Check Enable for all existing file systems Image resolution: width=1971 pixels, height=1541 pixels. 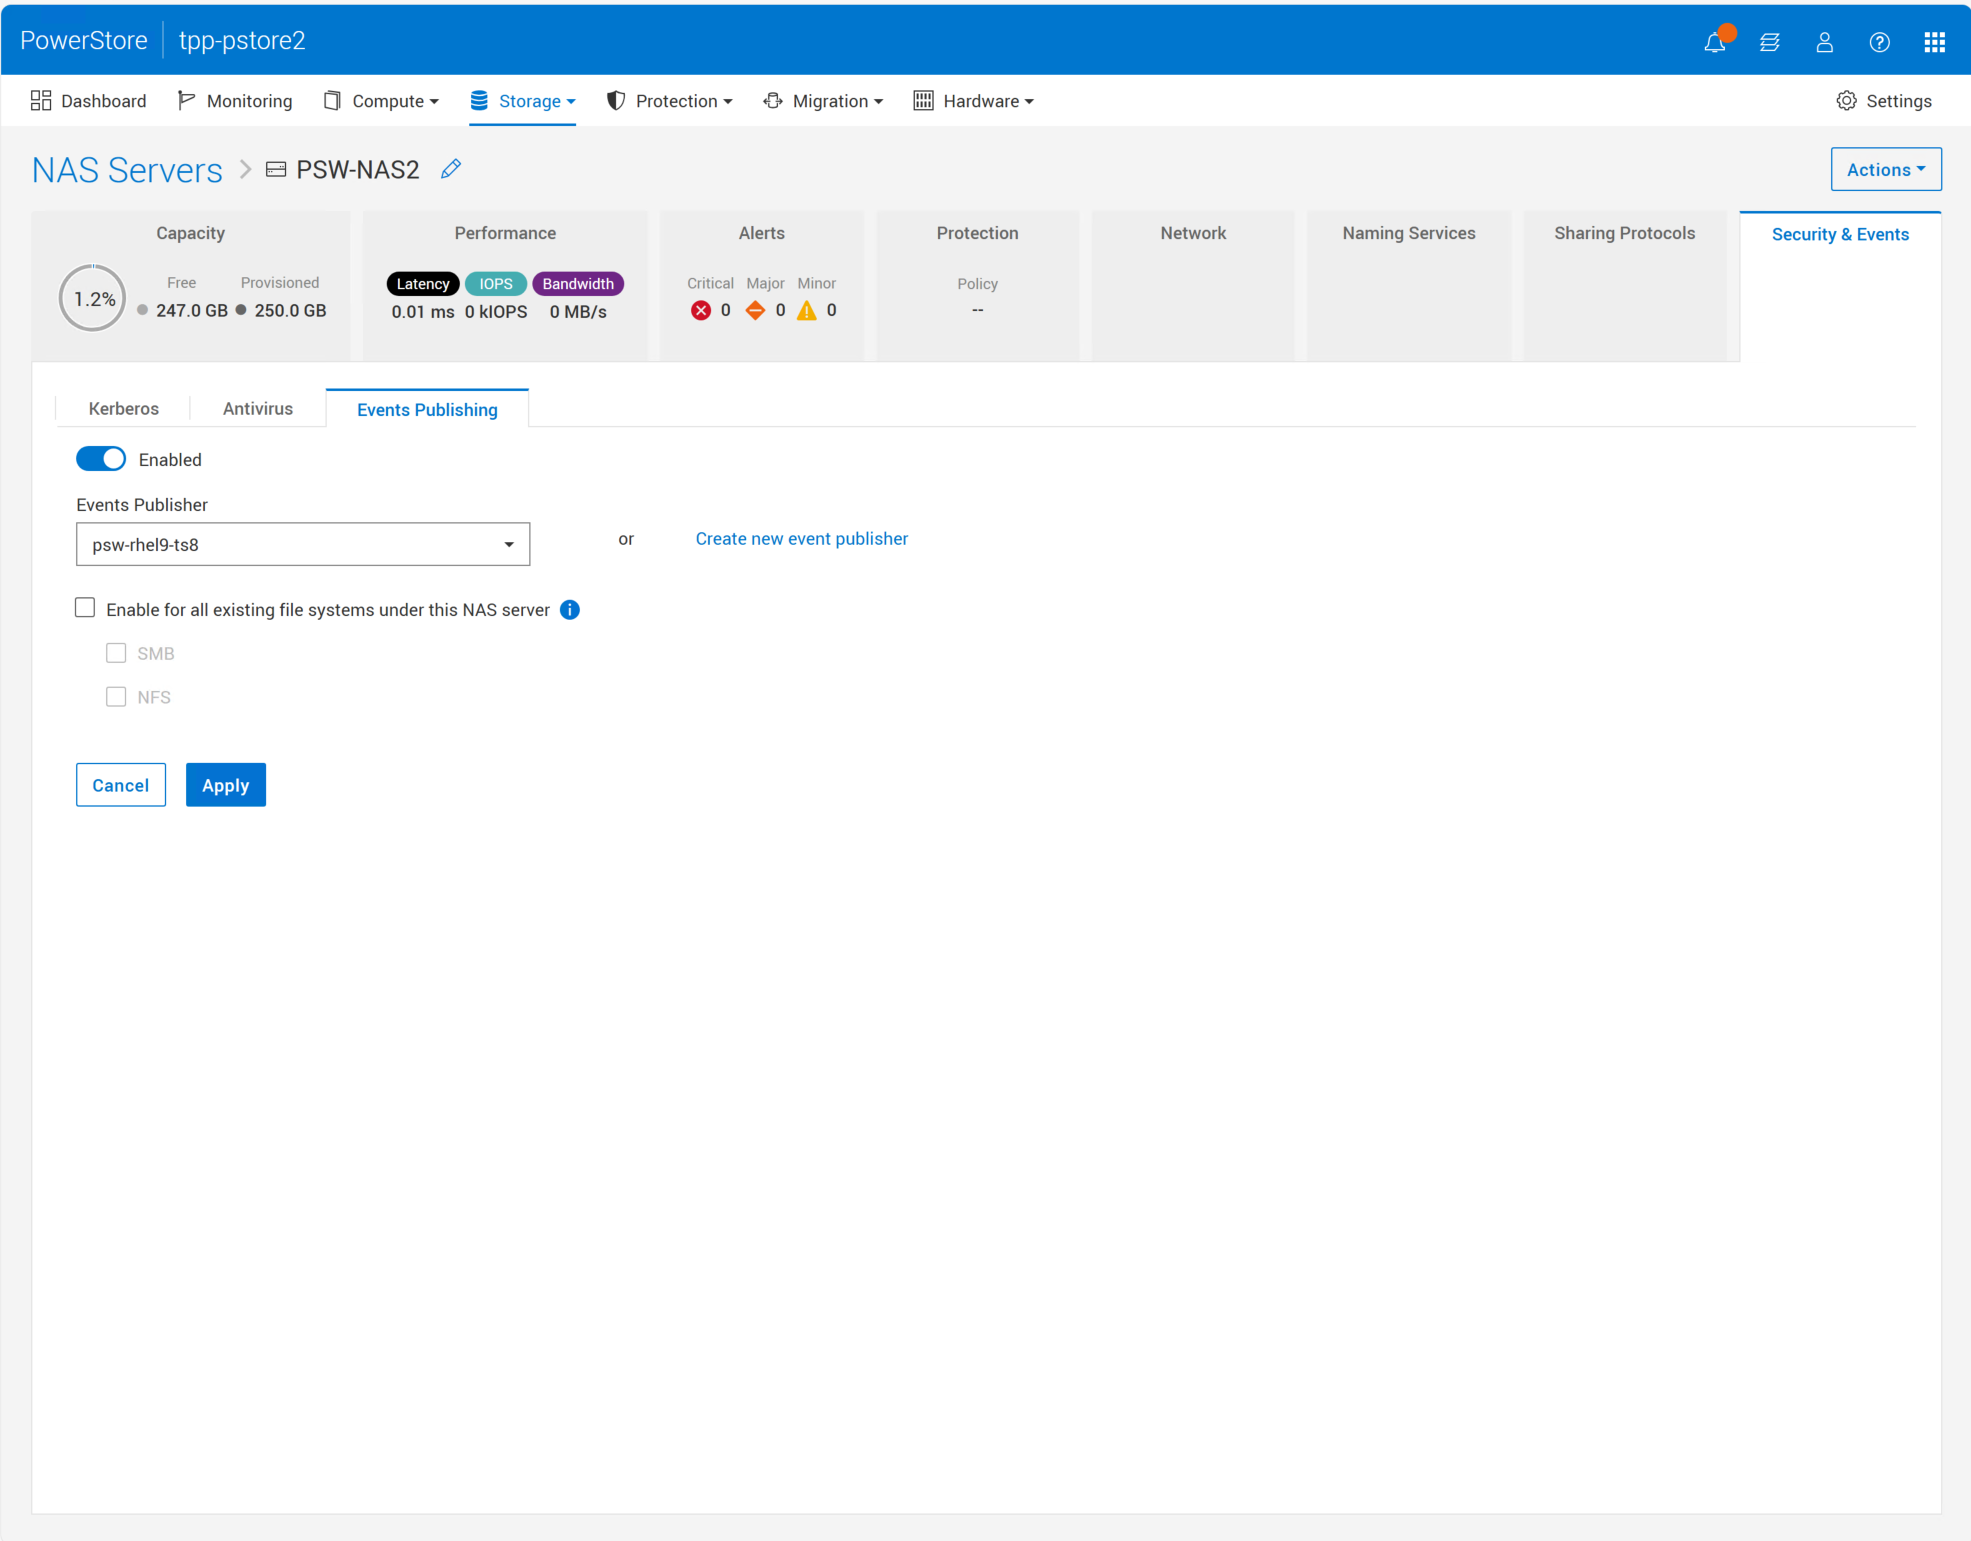tap(86, 608)
